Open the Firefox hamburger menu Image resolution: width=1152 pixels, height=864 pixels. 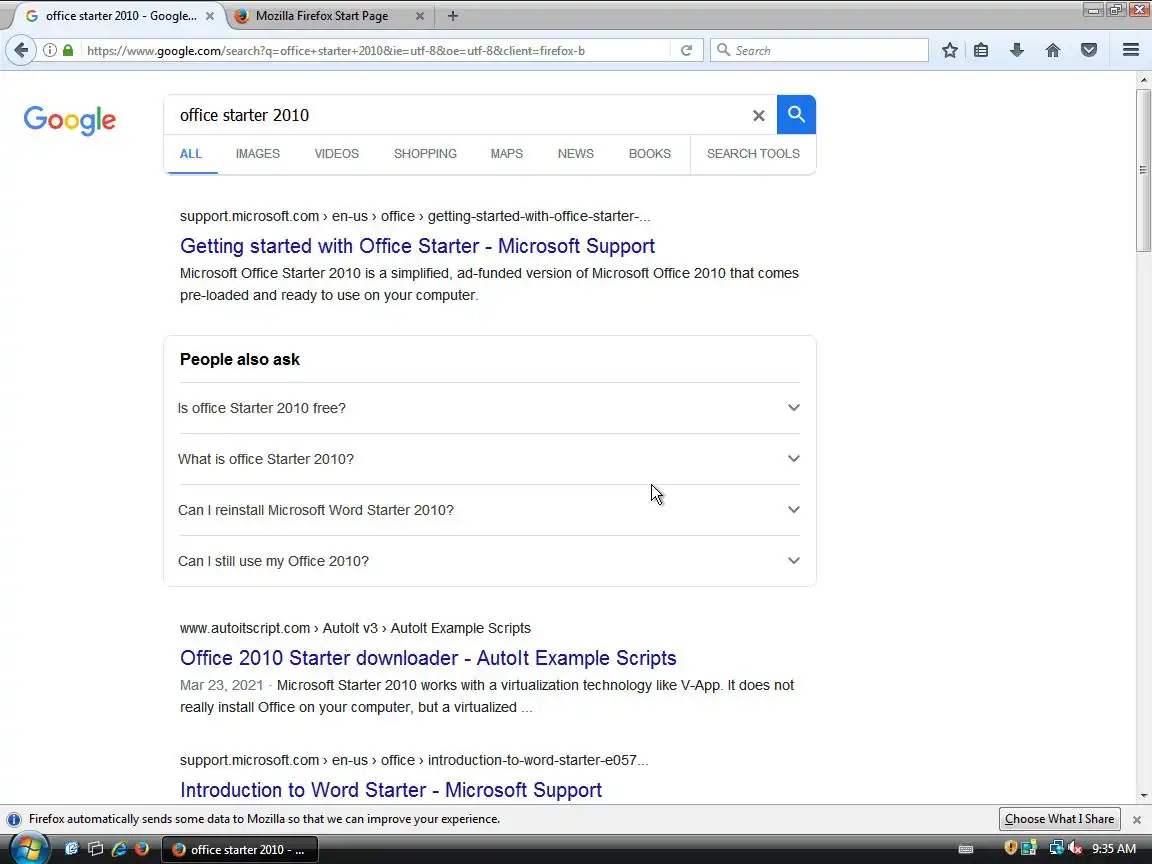[x=1131, y=50]
